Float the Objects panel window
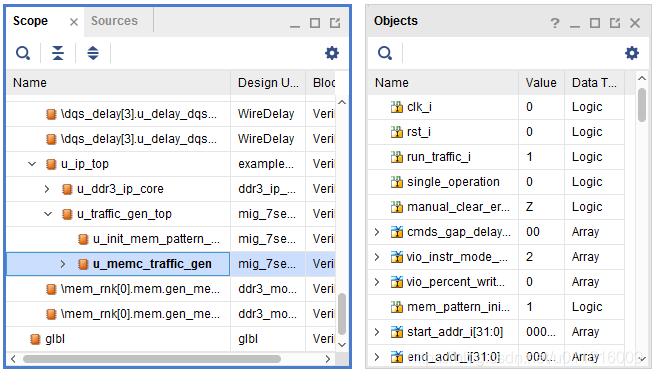This screenshot has height=376, width=652. [615, 23]
